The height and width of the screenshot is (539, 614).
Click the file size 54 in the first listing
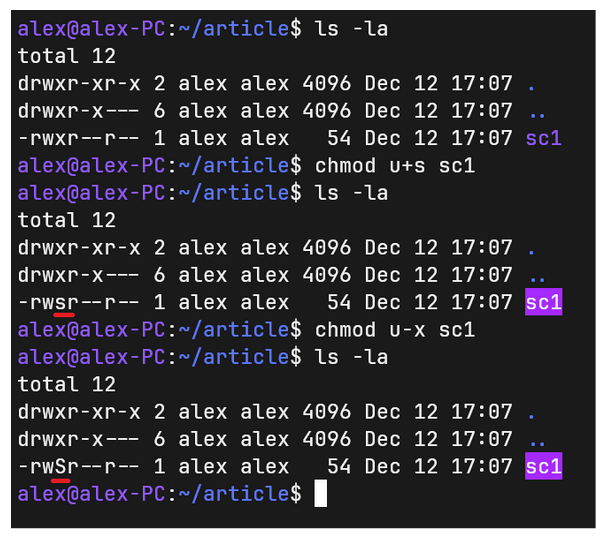tap(339, 138)
